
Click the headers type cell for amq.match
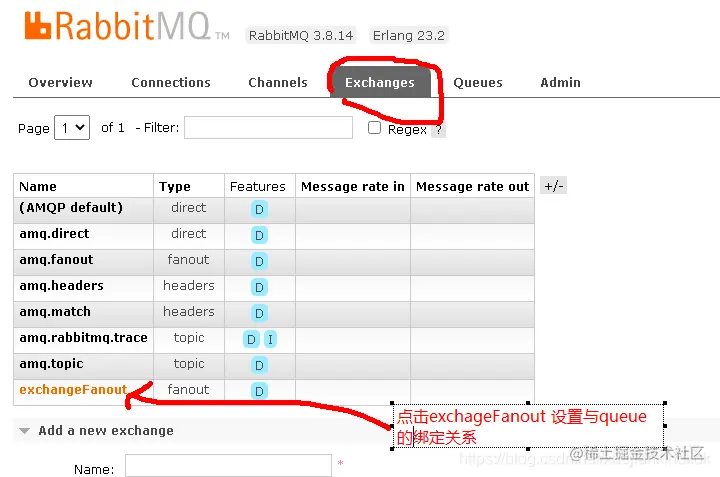(189, 312)
